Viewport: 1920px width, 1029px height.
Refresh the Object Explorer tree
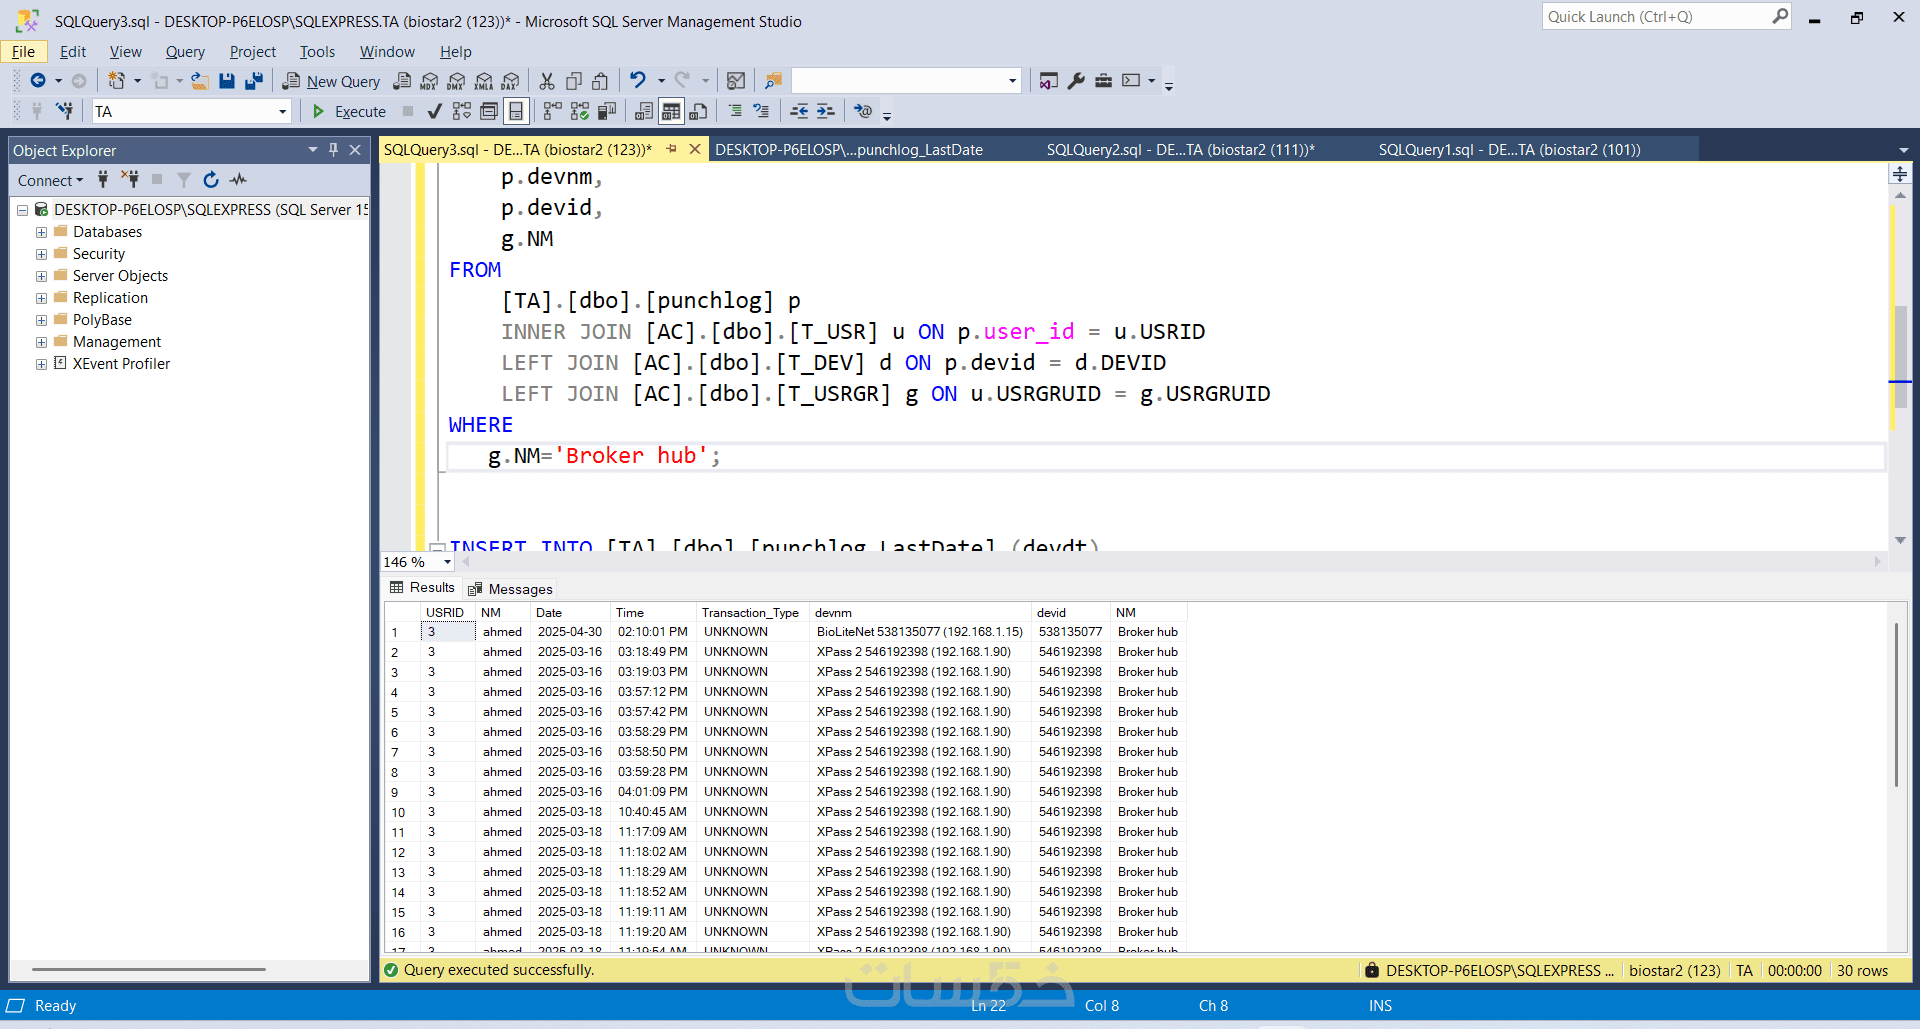211,180
